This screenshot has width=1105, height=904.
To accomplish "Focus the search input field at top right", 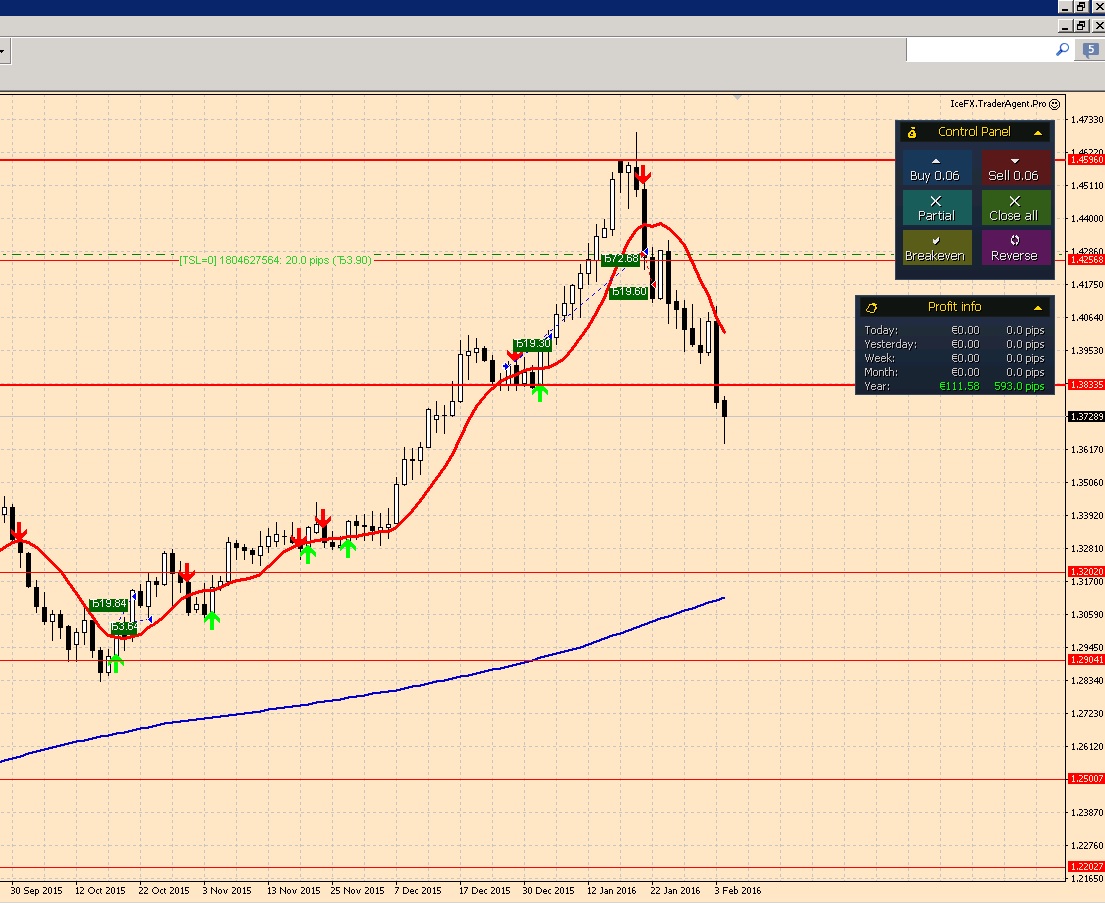I will (980, 50).
